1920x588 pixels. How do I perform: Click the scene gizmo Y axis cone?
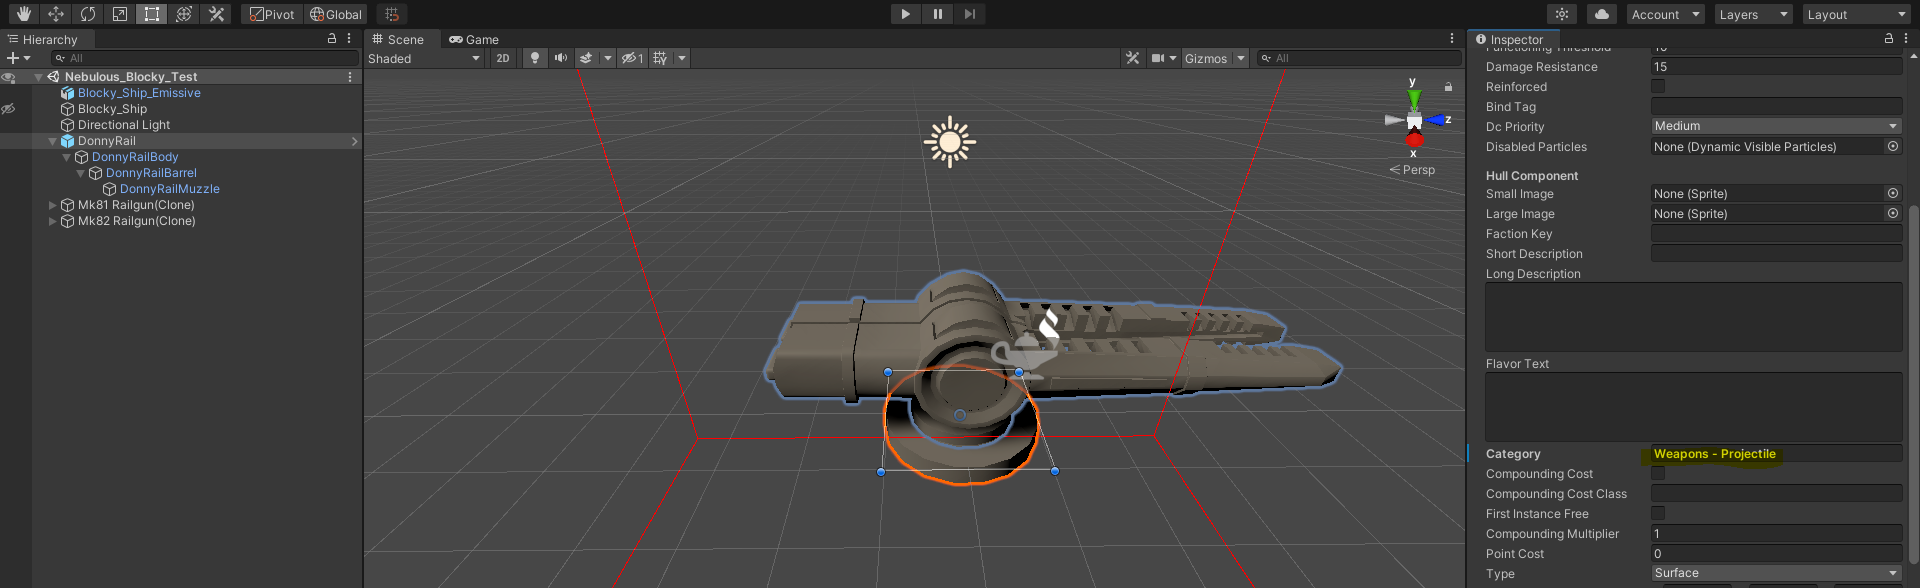click(1414, 97)
